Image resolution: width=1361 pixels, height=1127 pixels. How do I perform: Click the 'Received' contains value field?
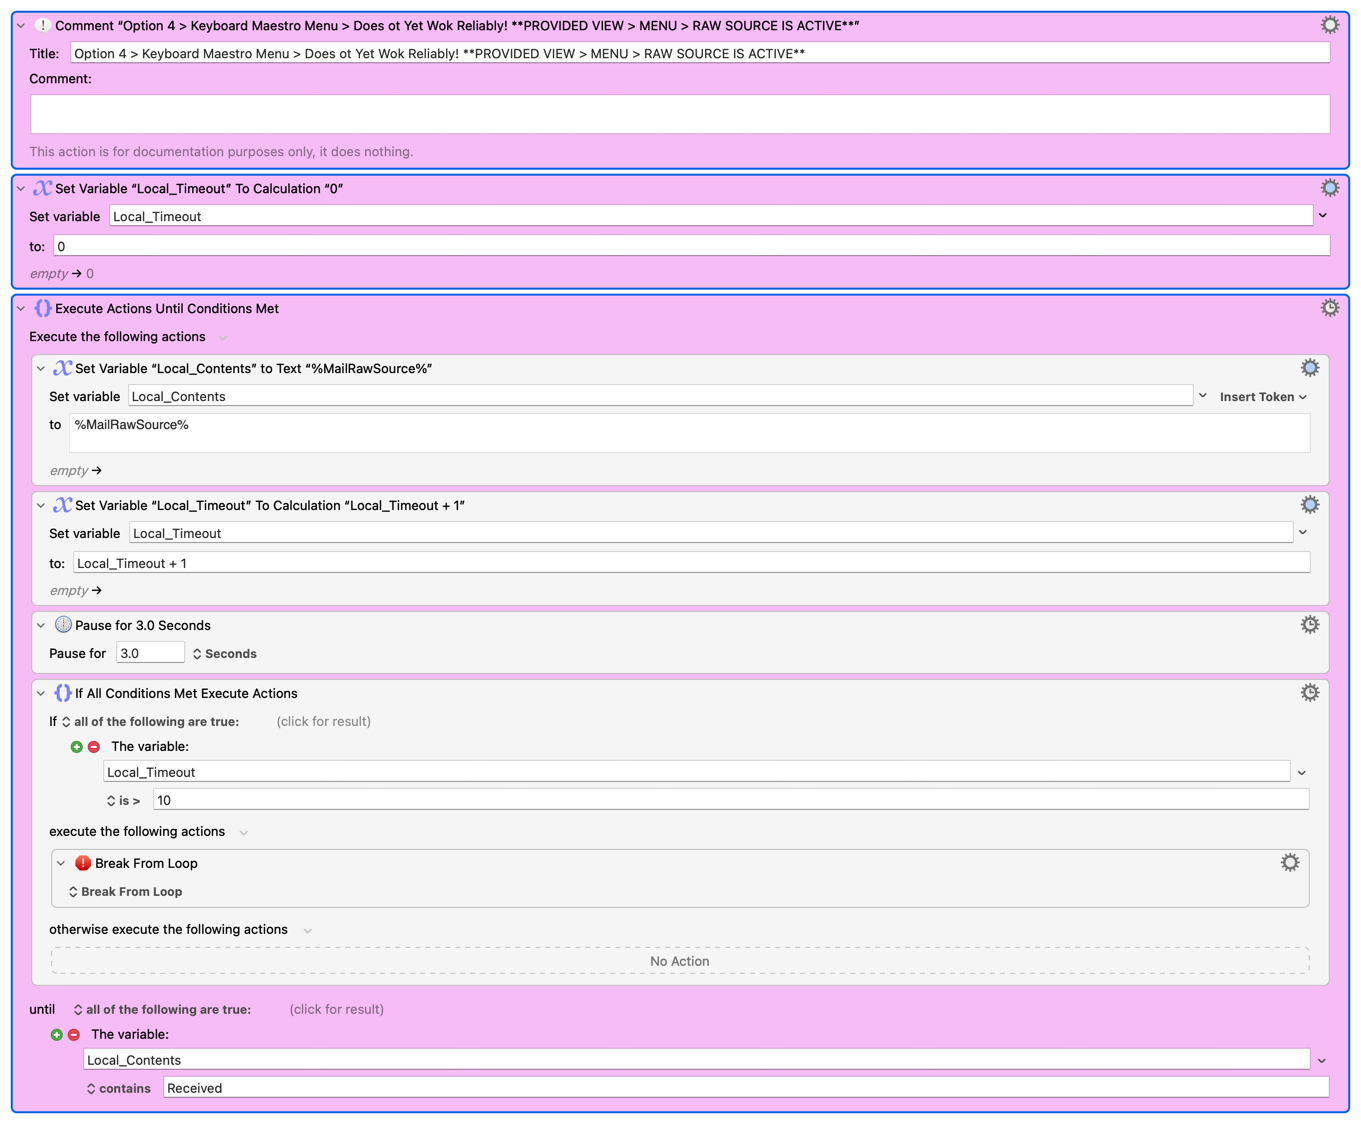pos(745,1088)
